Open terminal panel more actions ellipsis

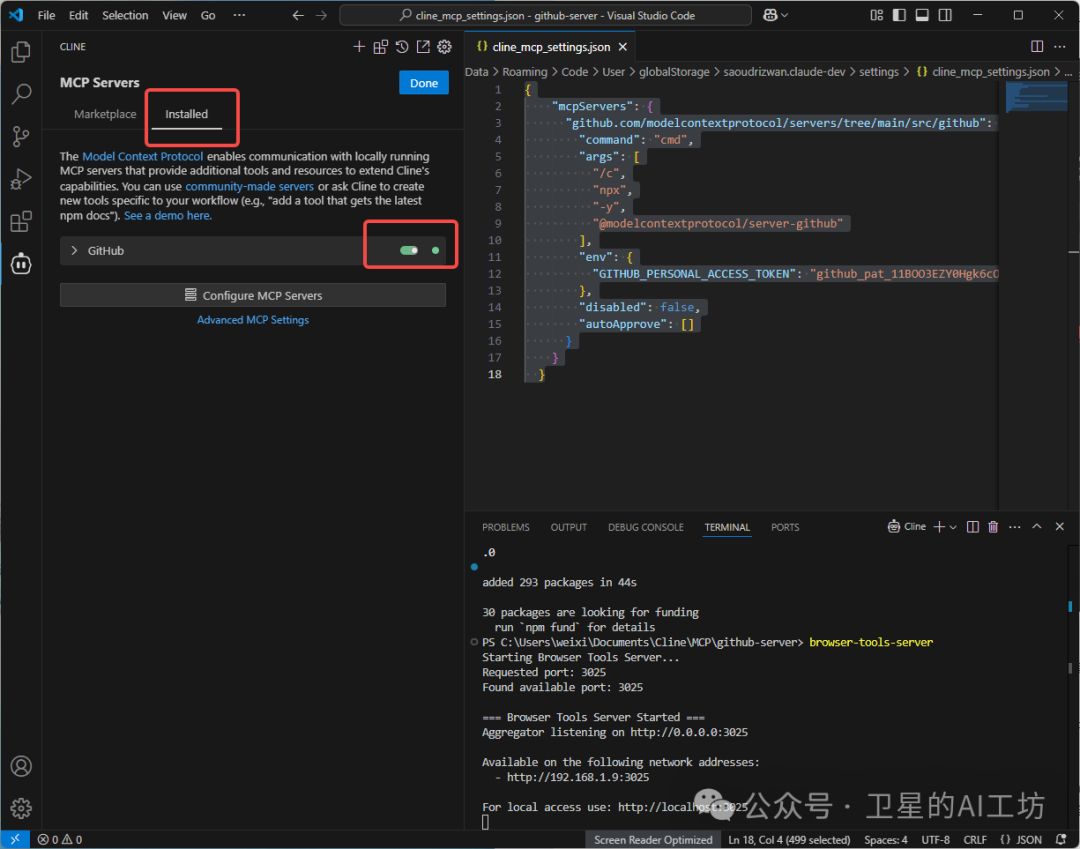1015,527
